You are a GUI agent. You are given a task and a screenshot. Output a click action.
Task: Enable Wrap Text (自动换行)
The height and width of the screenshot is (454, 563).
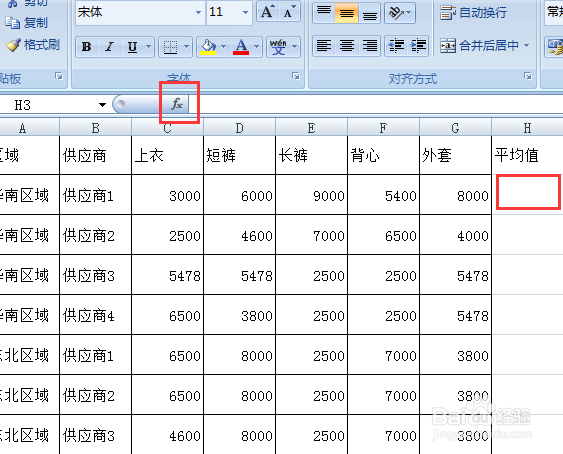473,13
